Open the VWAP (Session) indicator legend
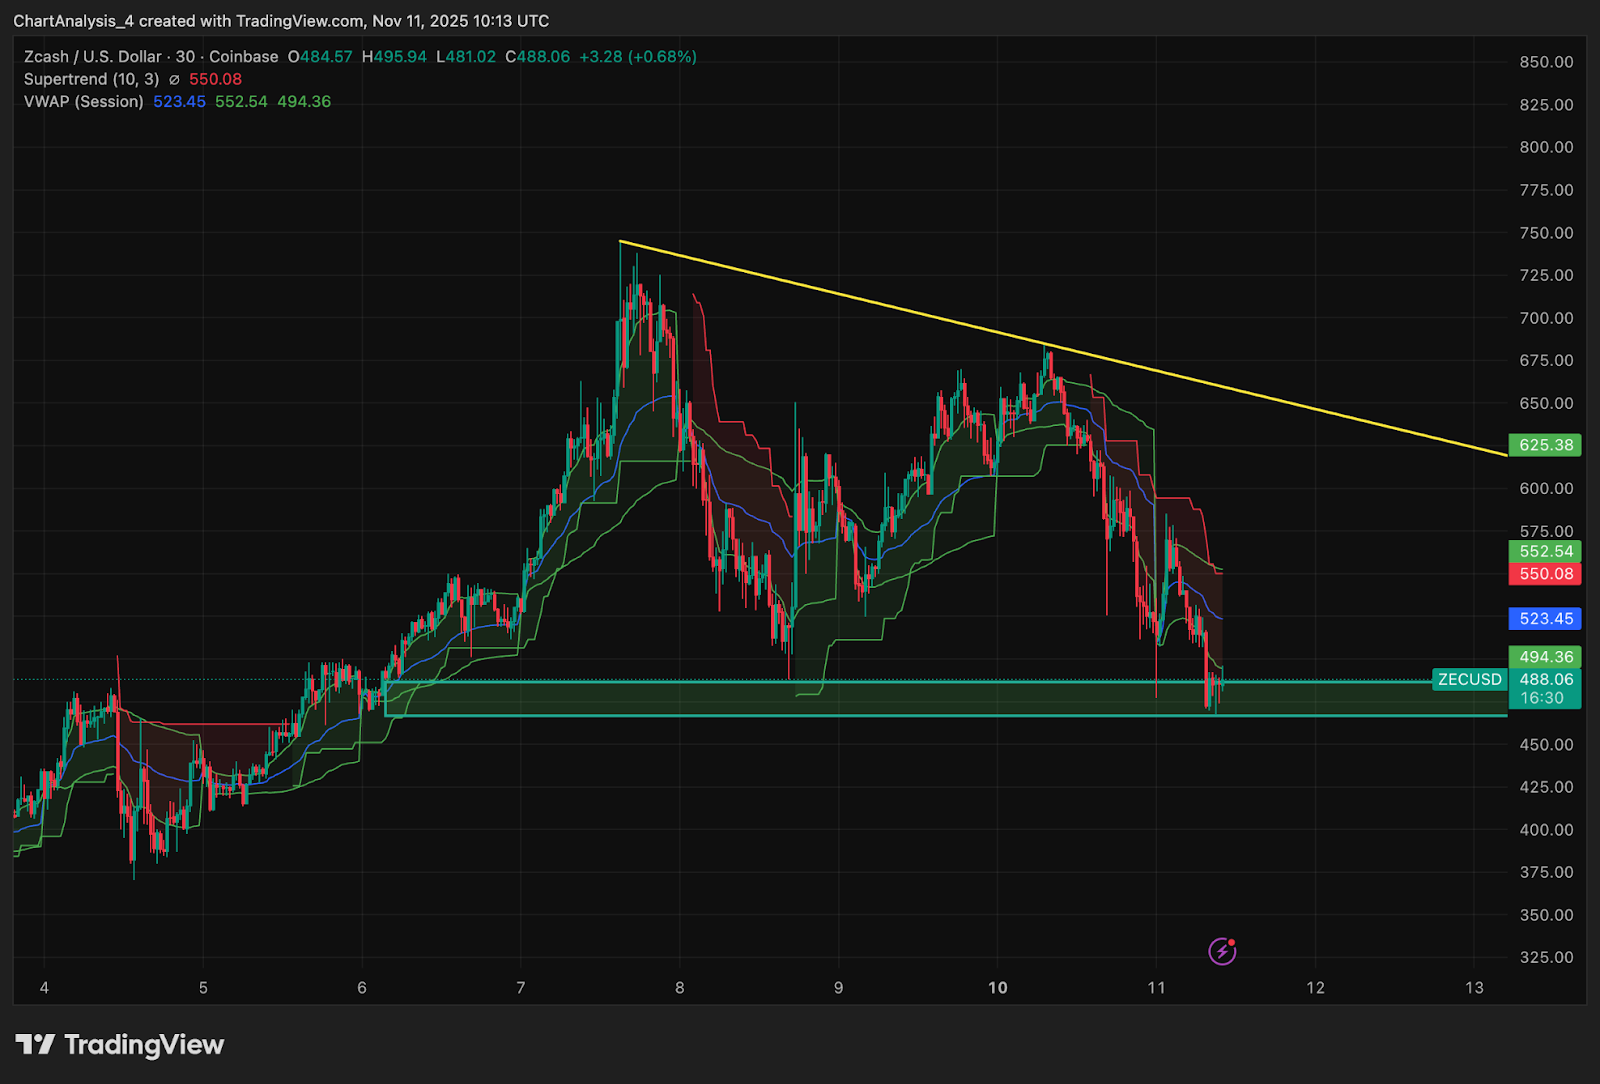 point(84,101)
